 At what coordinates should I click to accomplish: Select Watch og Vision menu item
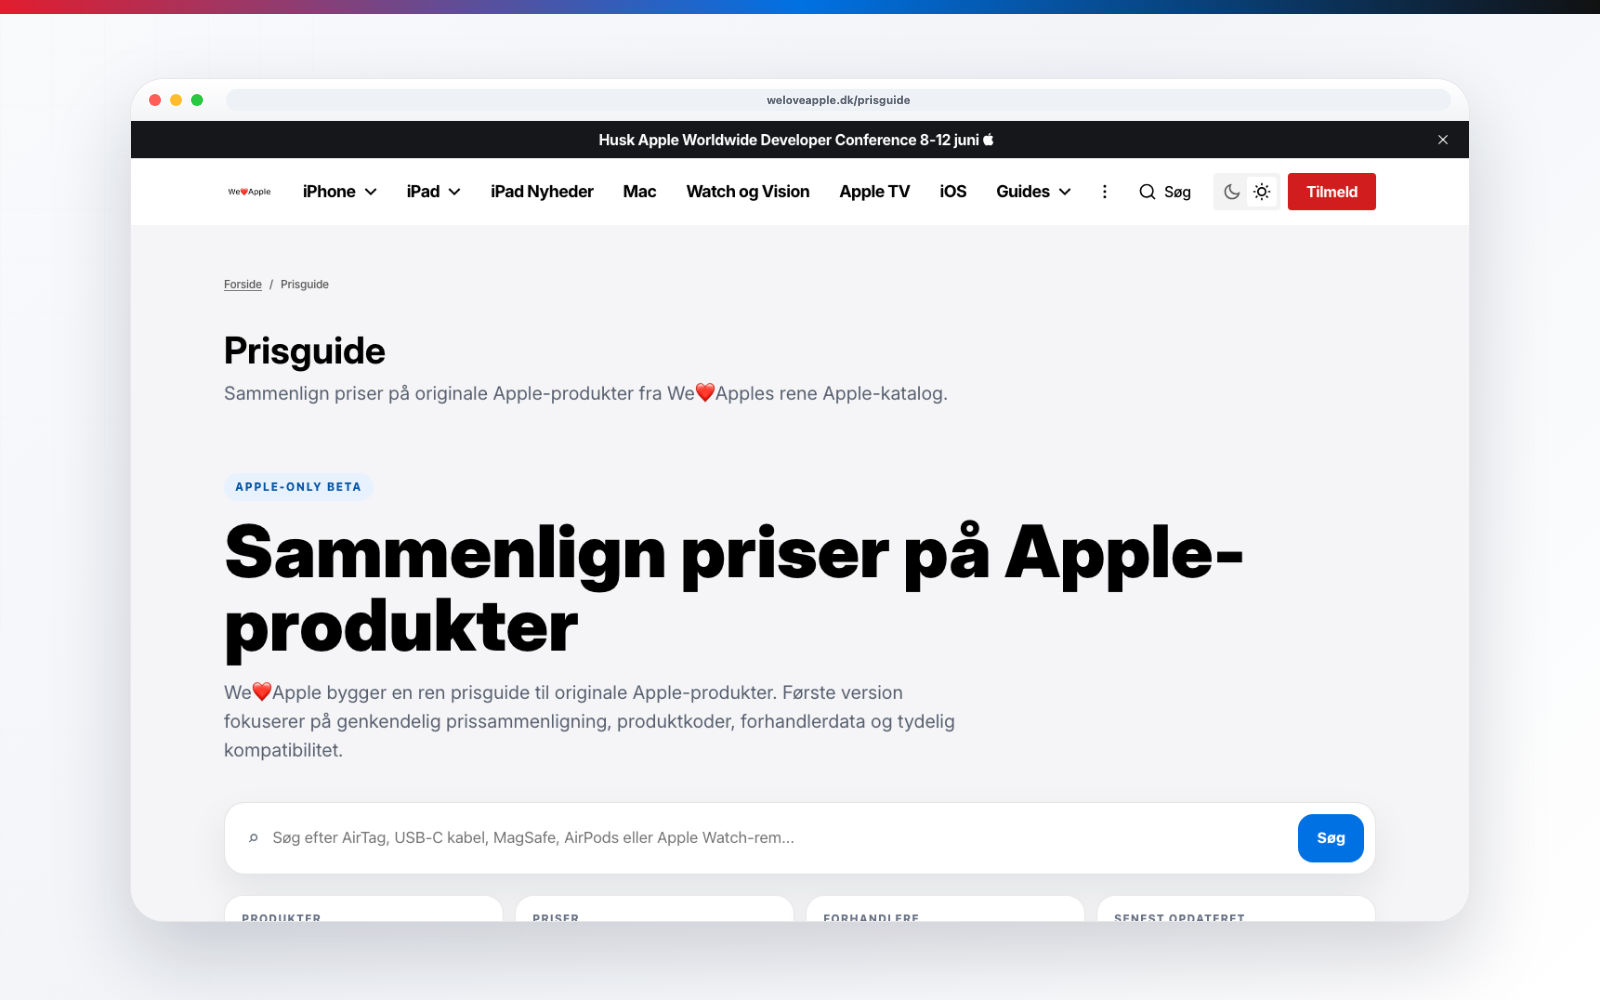pyautogui.click(x=748, y=192)
